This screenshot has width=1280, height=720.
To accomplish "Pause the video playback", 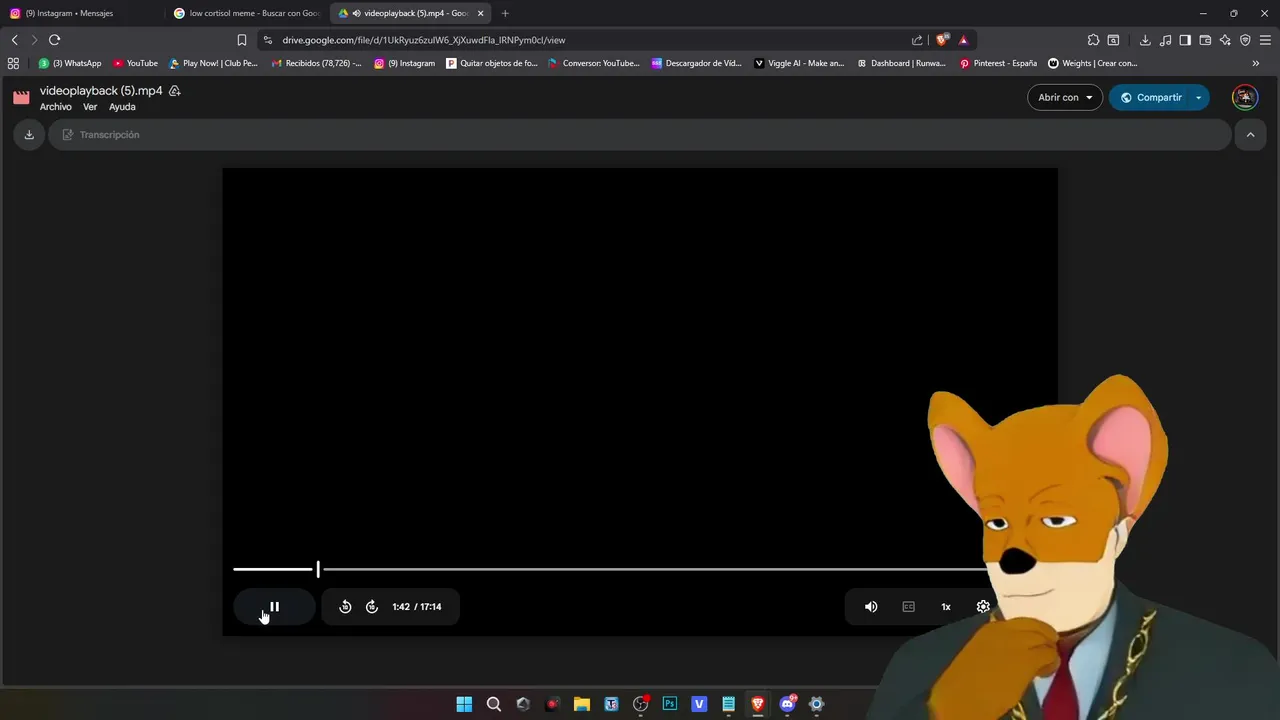I will point(274,607).
